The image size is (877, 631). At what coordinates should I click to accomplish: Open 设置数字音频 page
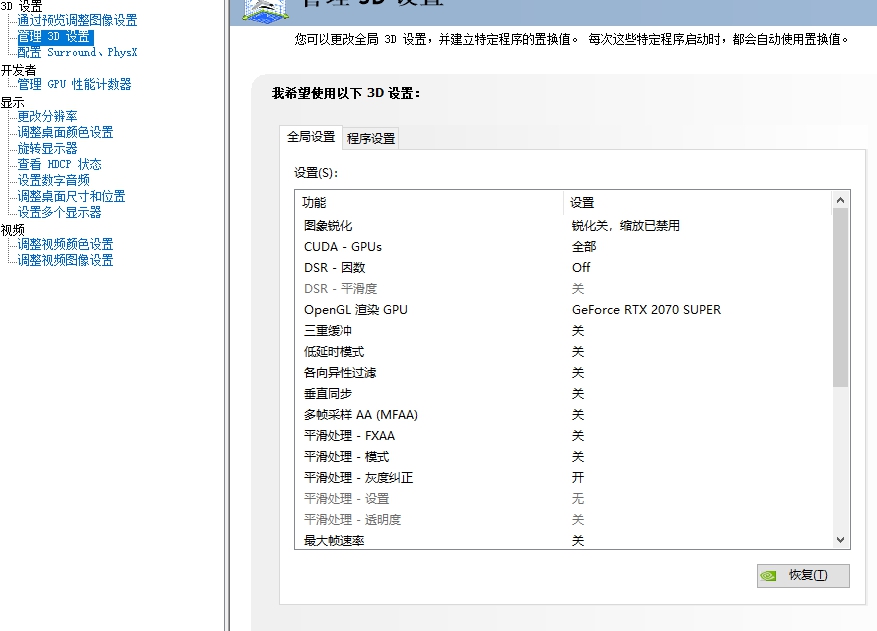click(x=54, y=181)
